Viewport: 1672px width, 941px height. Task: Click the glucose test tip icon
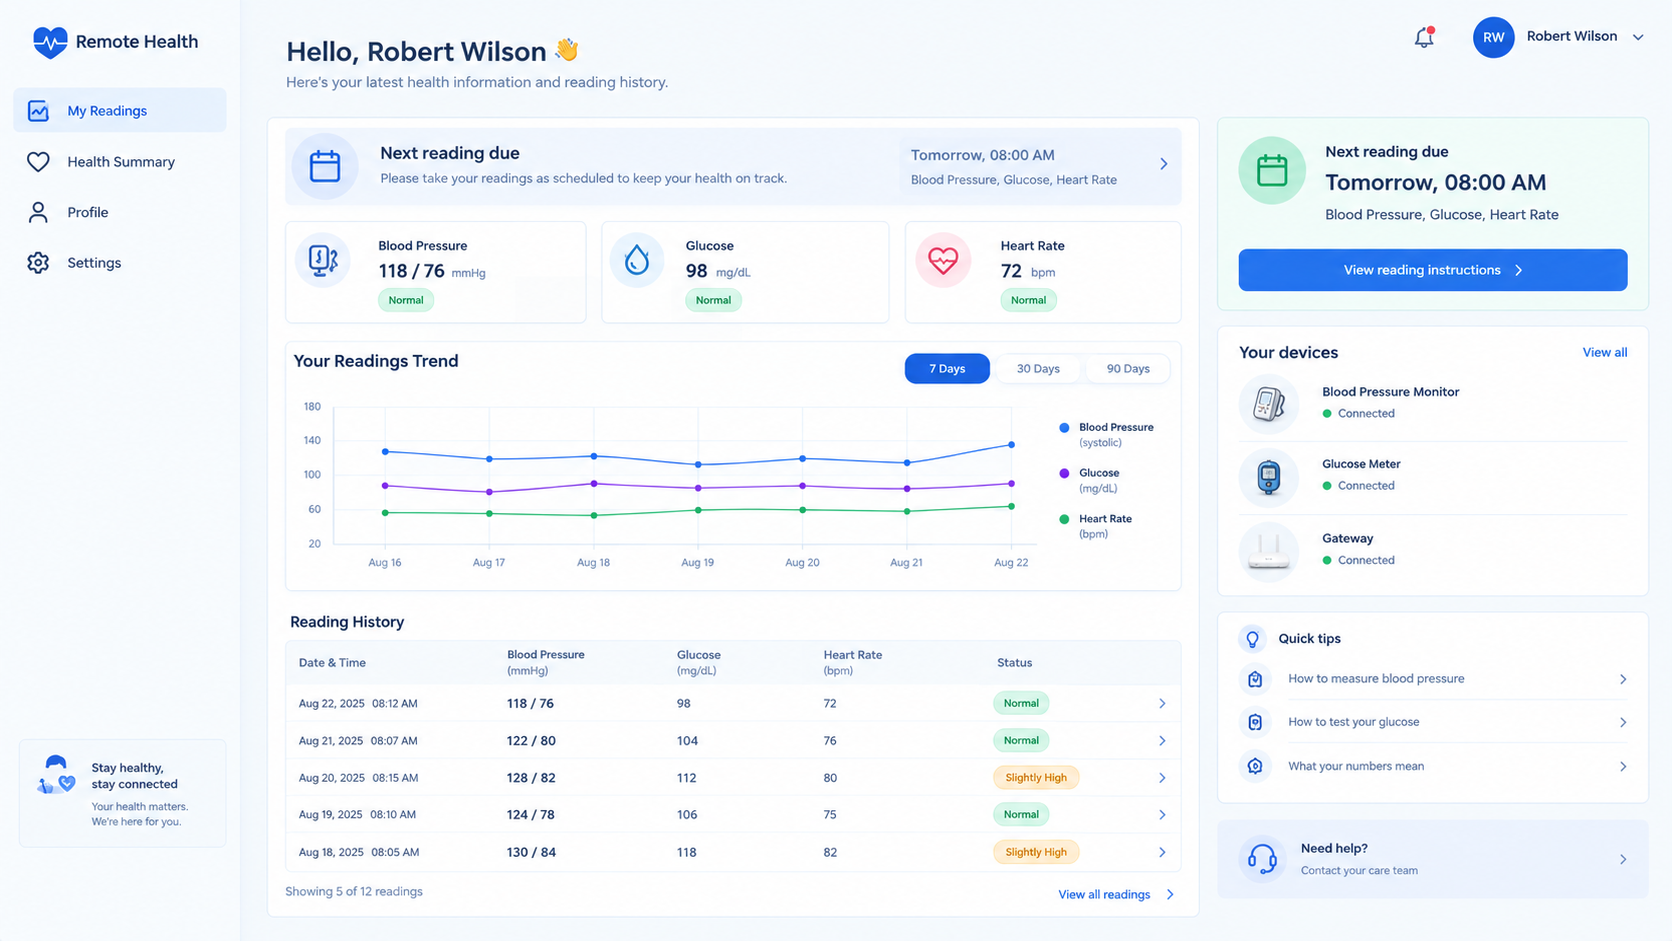click(1255, 722)
